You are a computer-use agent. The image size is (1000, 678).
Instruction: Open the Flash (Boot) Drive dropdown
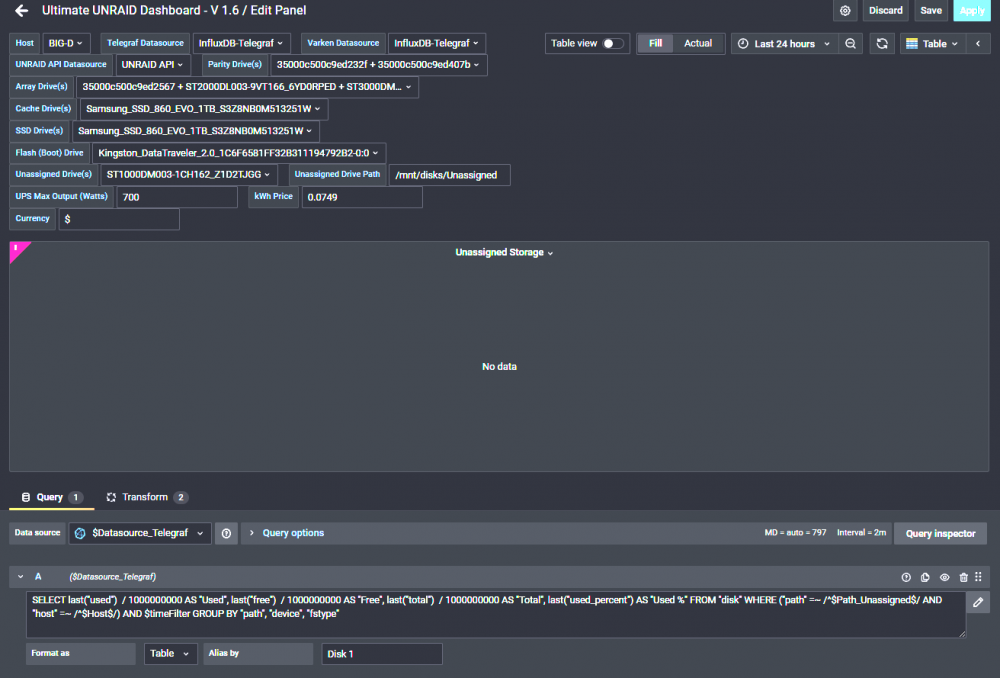(x=239, y=153)
